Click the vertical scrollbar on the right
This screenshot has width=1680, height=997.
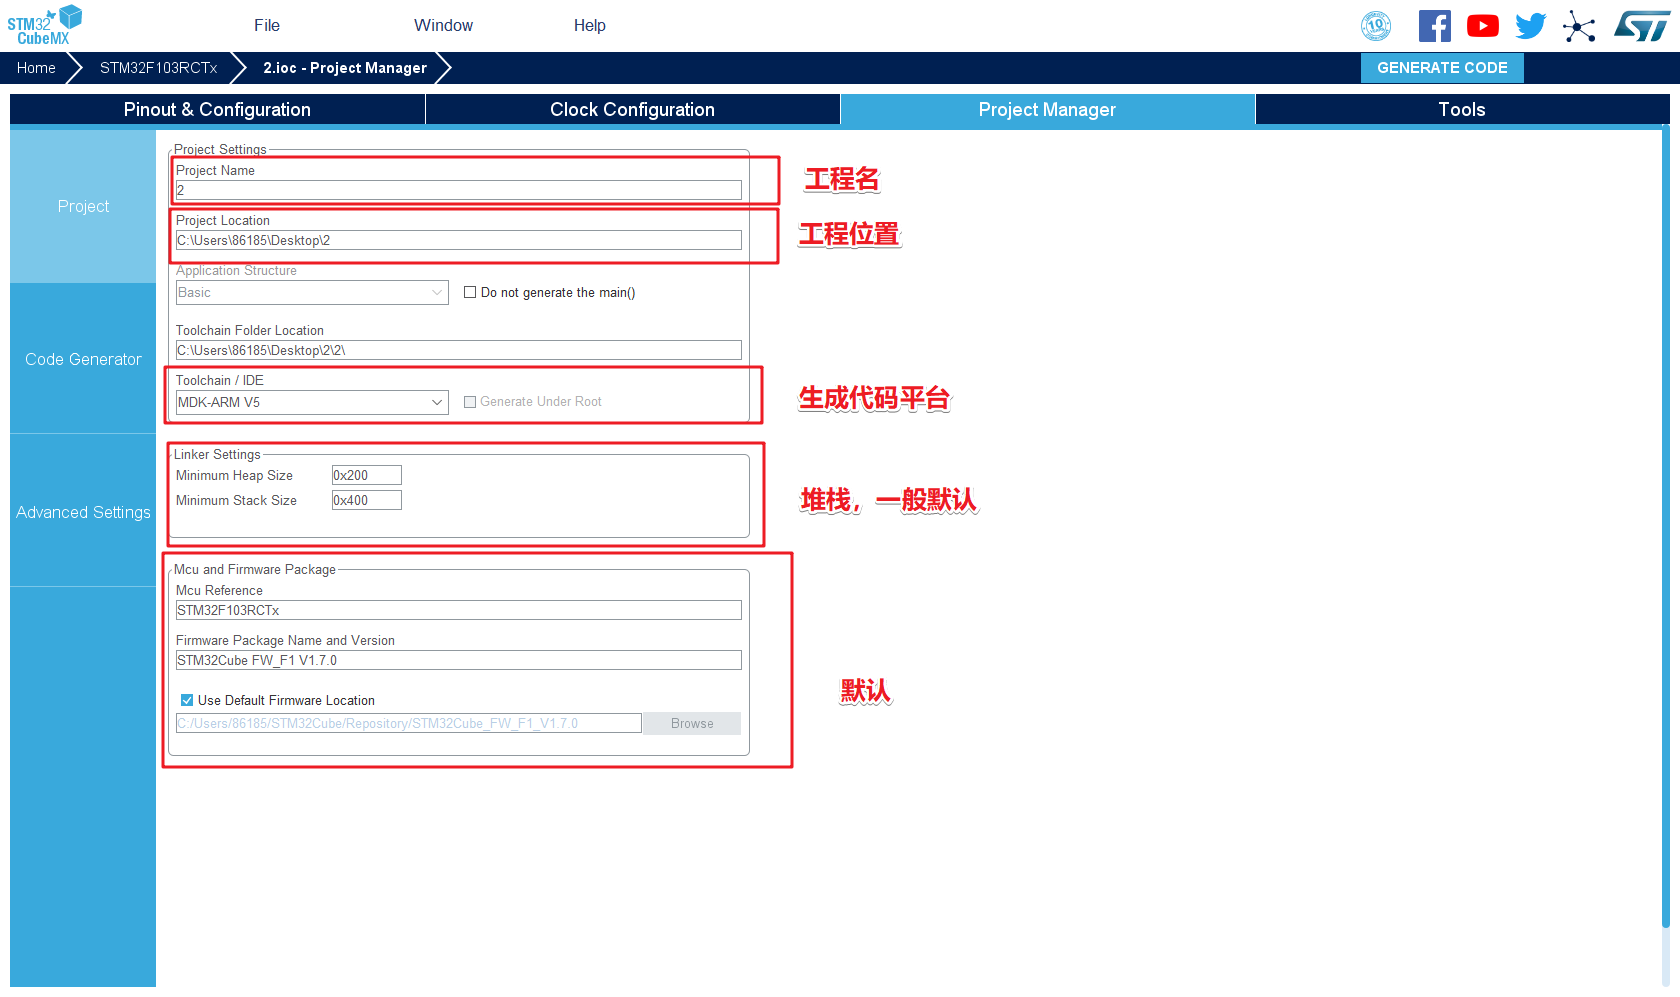1665,527
